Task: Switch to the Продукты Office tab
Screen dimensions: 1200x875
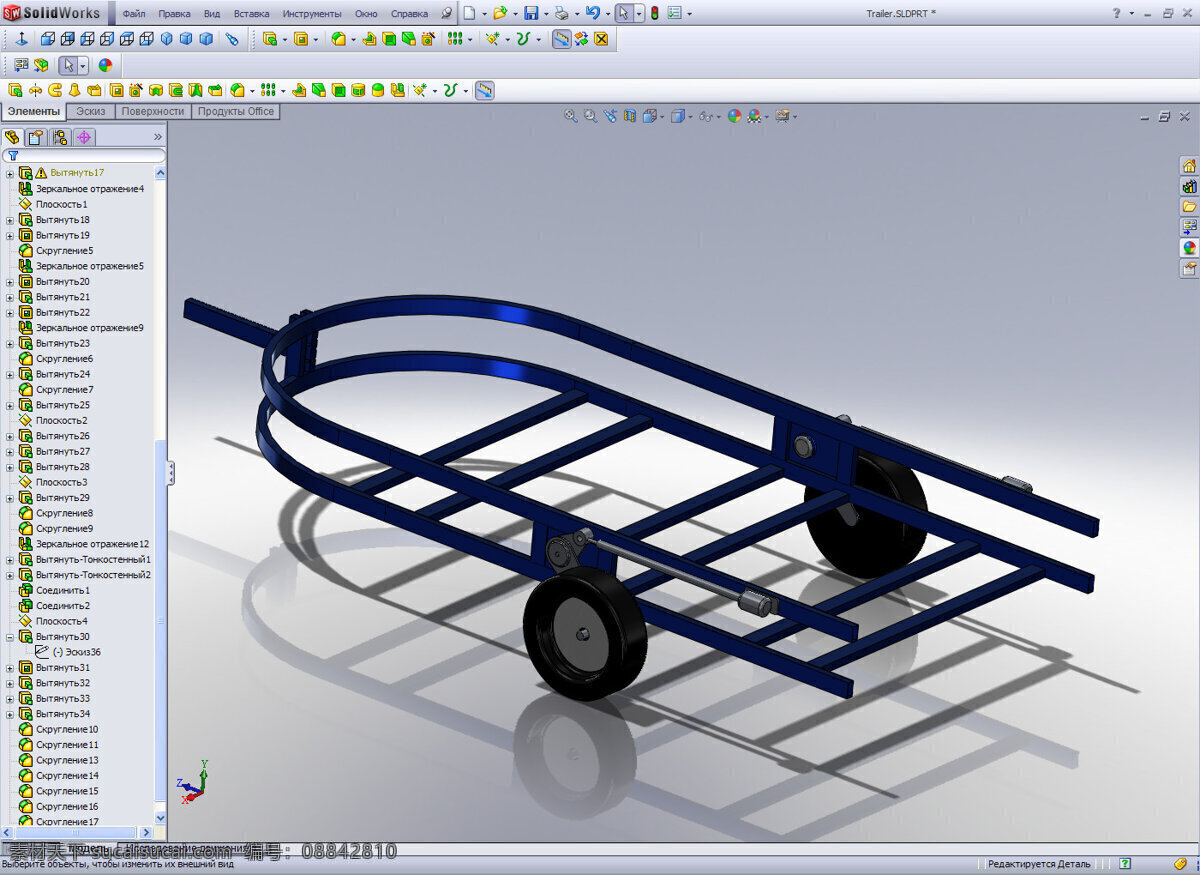Action: click(235, 111)
